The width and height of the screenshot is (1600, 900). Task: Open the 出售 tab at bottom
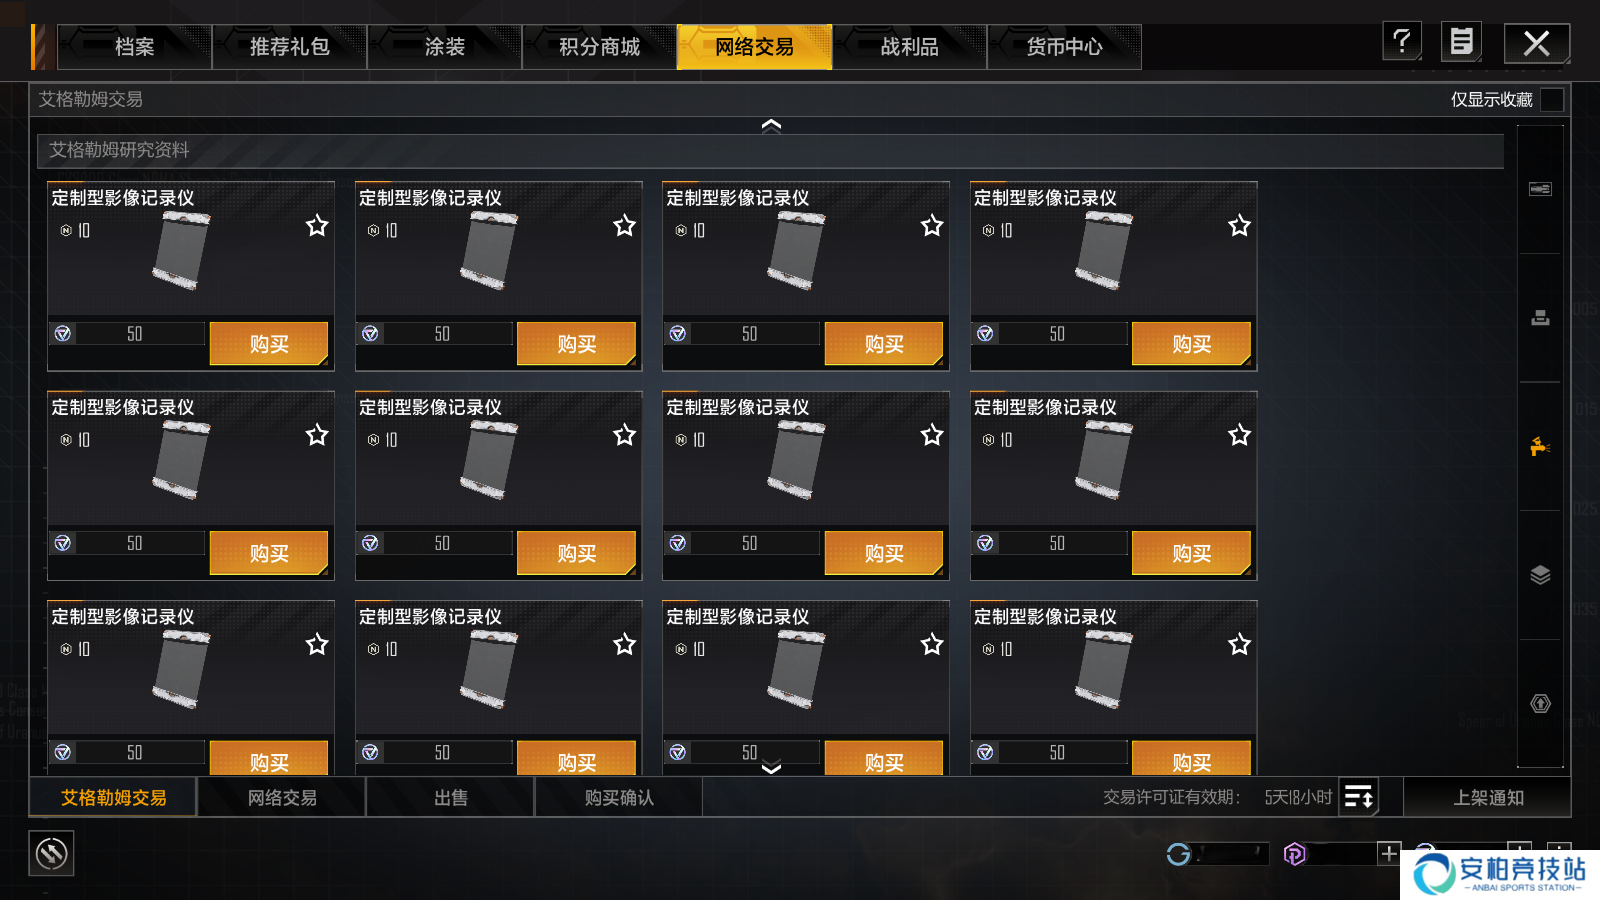click(451, 797)
